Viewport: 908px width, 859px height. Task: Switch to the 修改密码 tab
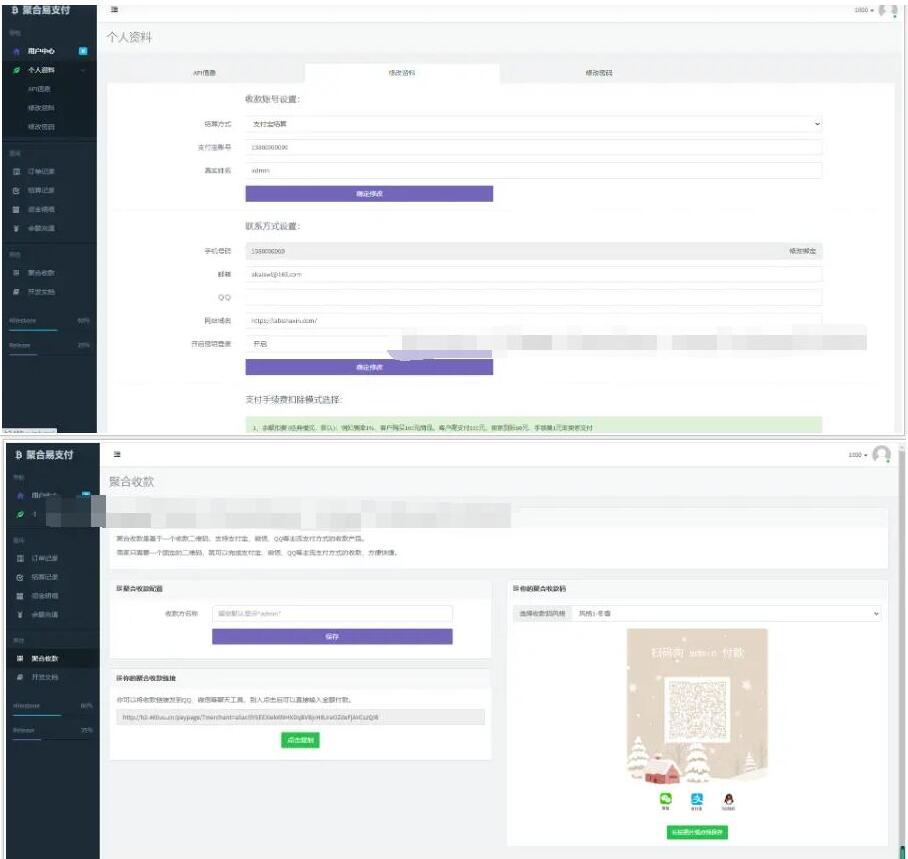(x=598, y=73)
